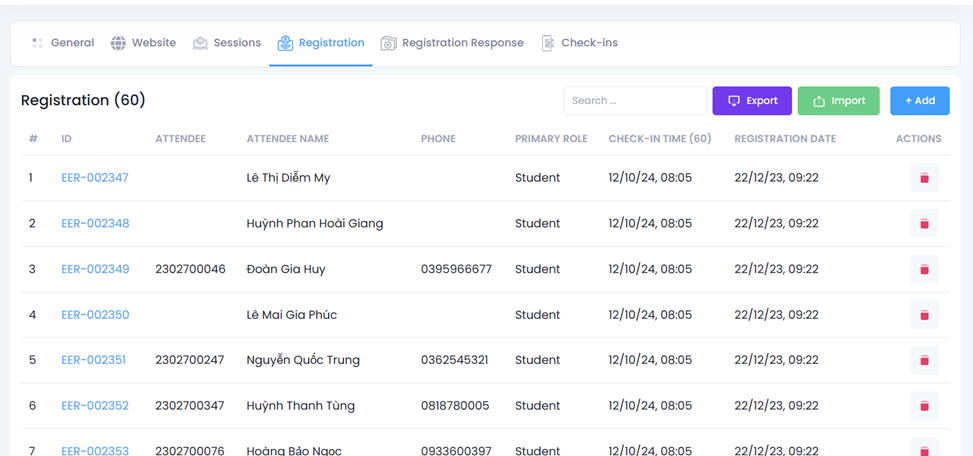Switch to the Website tab
973x456 pixels.
coord(143,43)
